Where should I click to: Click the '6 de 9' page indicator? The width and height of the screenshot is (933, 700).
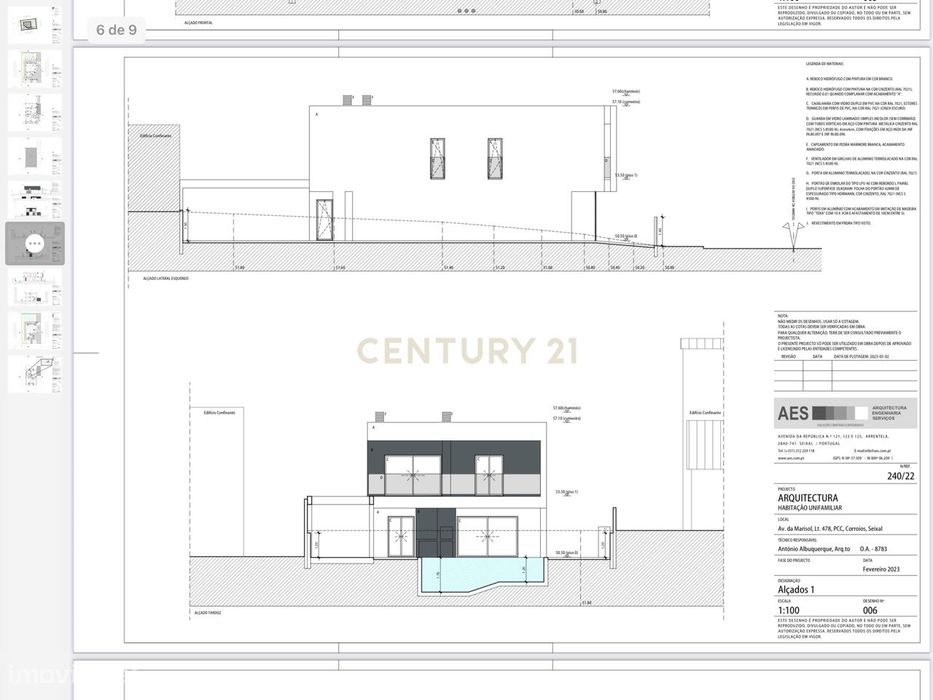pos(117,30)
